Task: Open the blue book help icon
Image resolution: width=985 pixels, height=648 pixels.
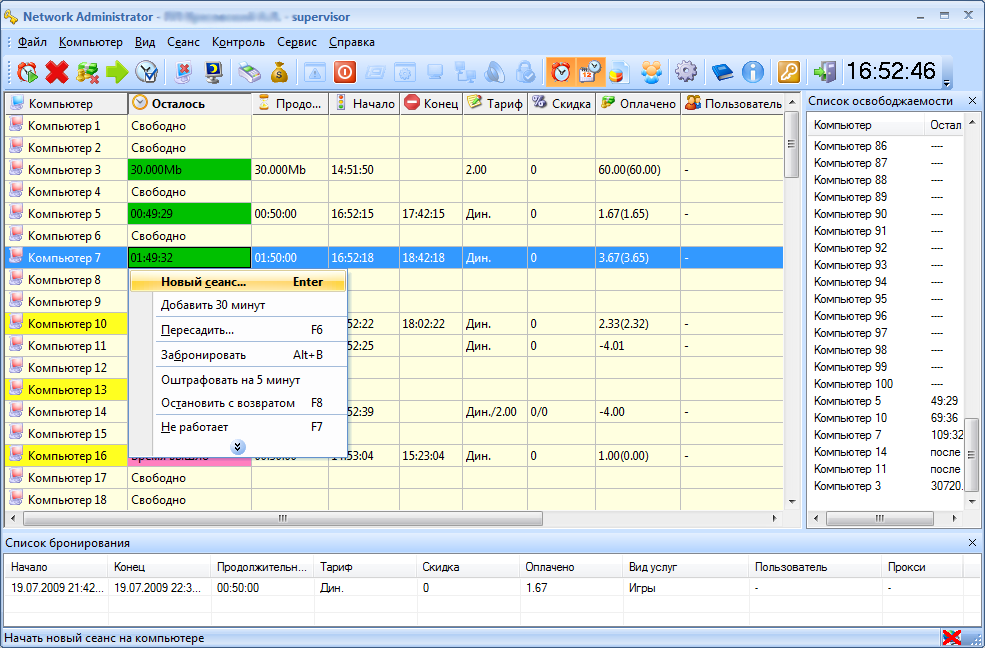Action: (x=722, y=72)
